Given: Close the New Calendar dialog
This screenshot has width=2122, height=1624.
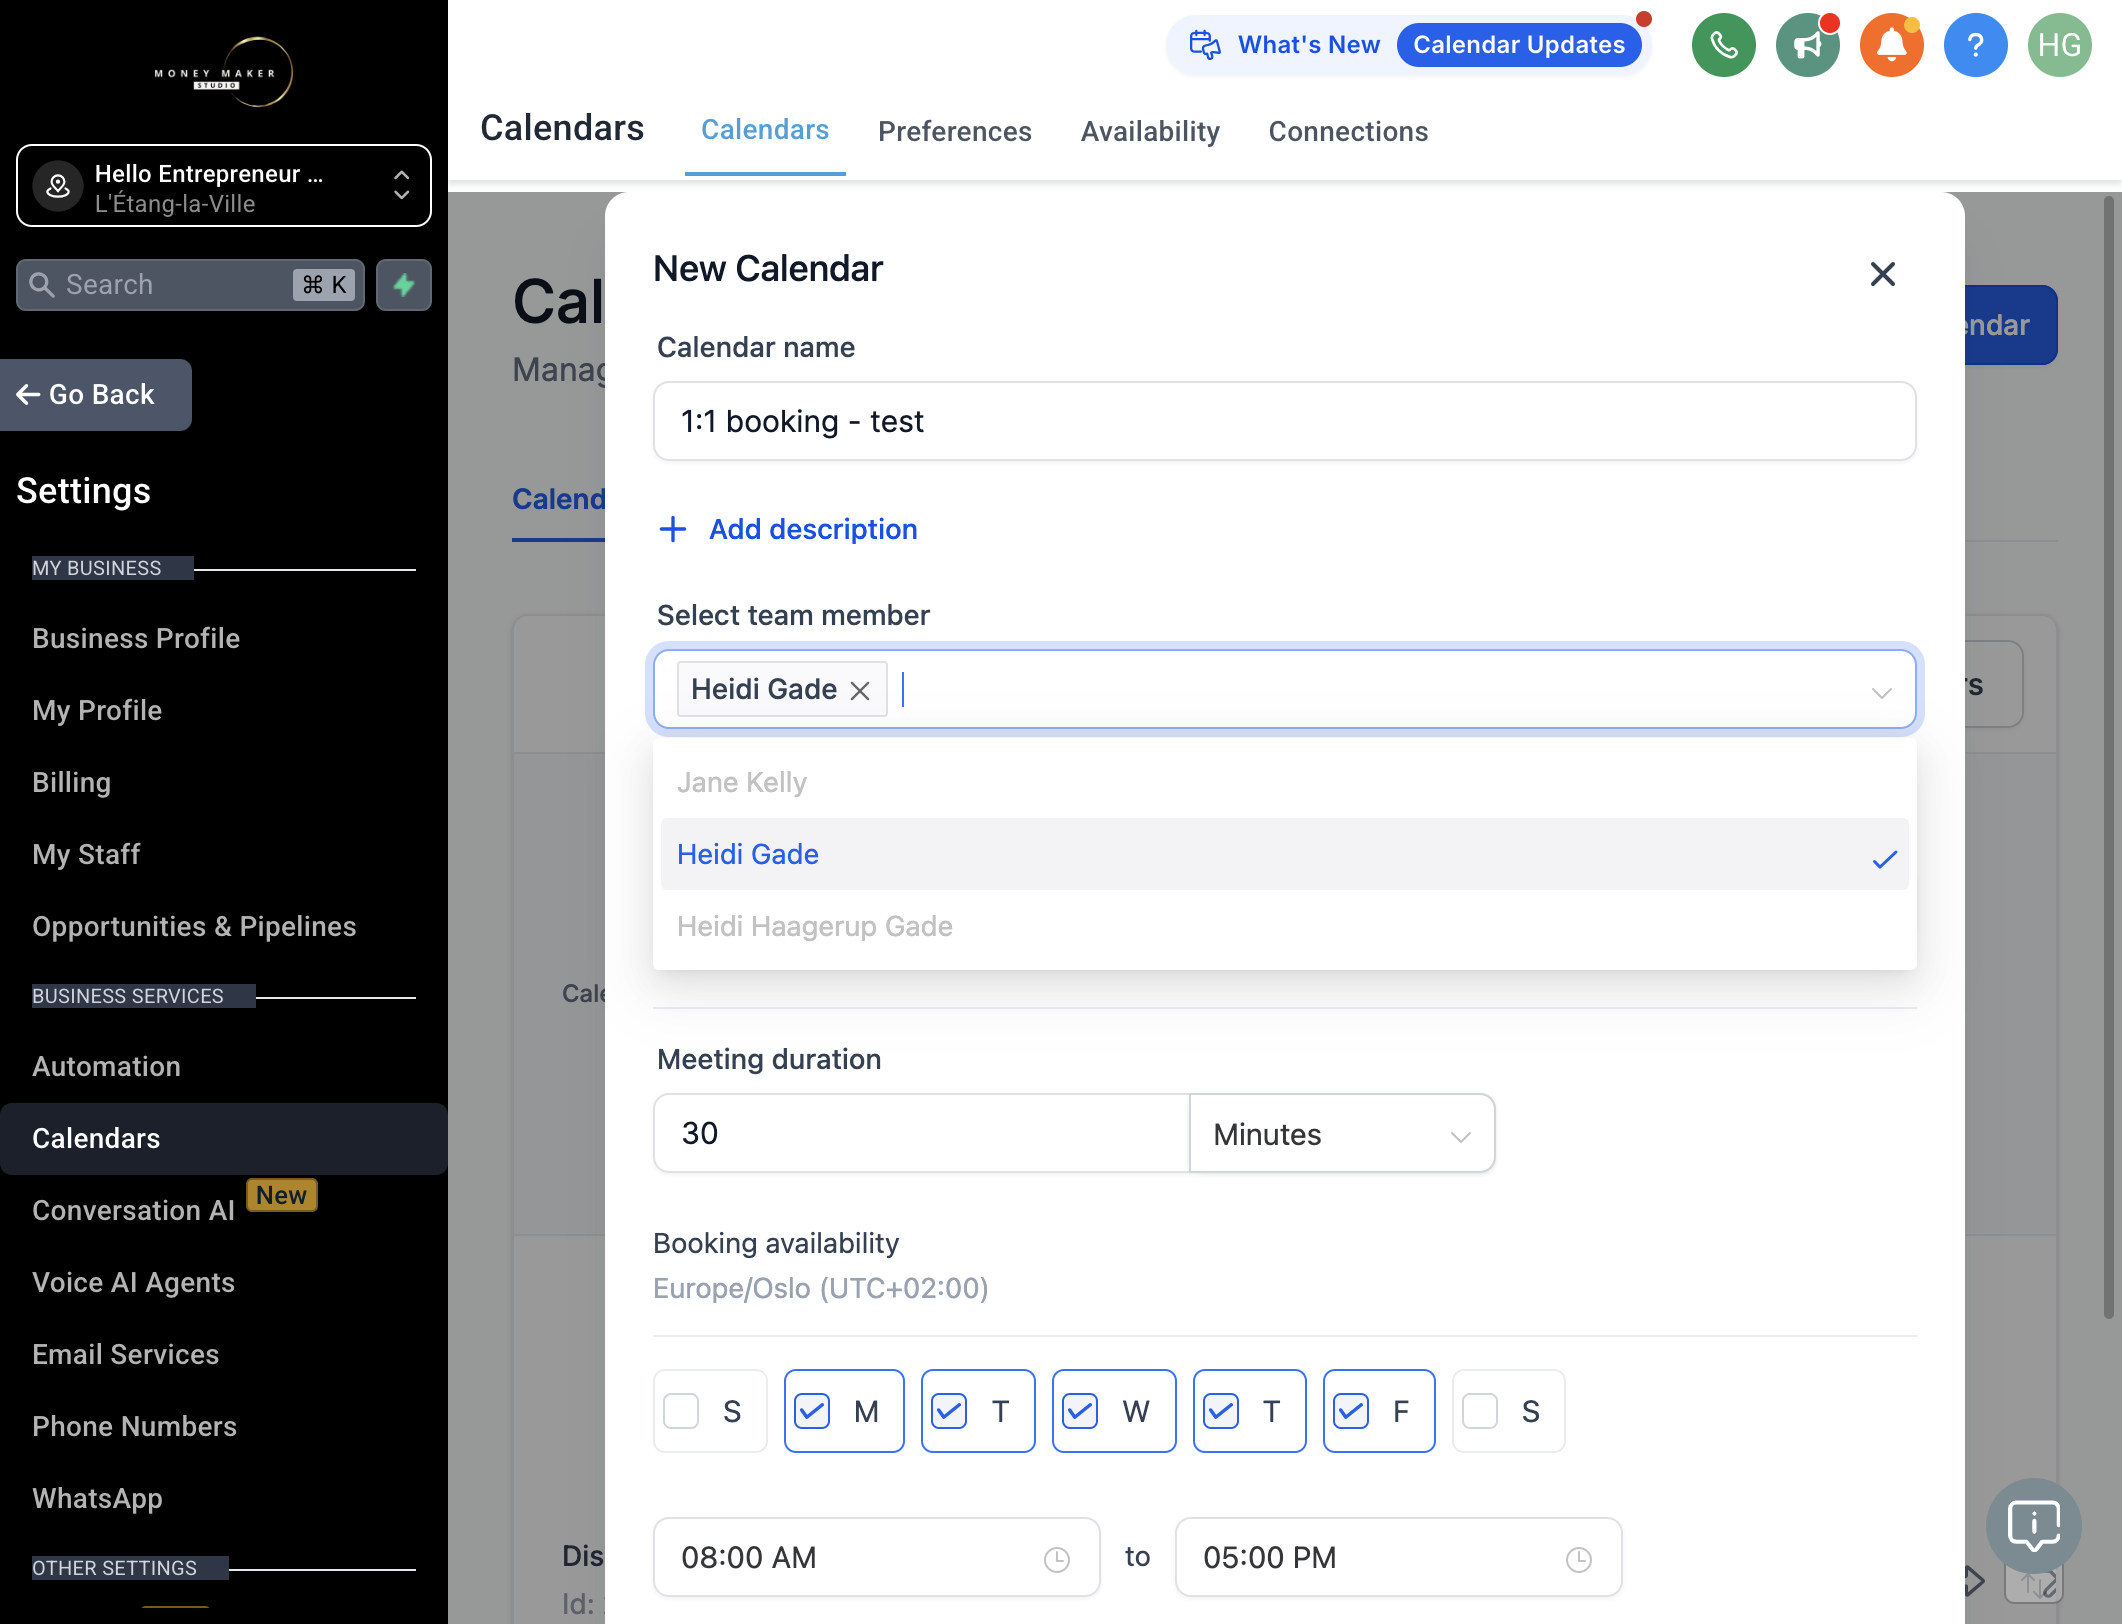Looking at the screenshot, I should [x=1882, y=274].
